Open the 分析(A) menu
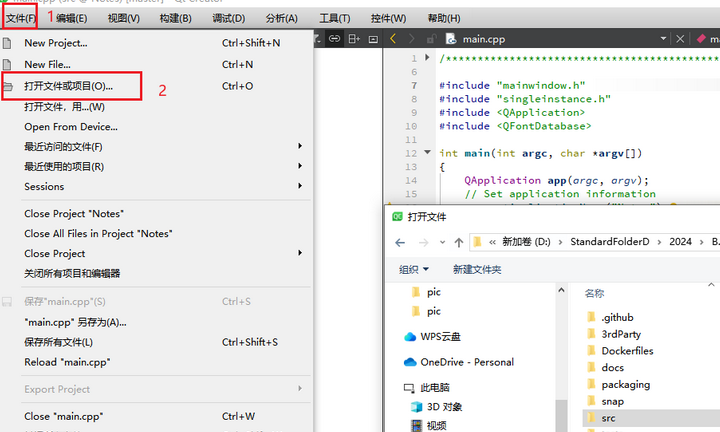This screenshot has height=432, width=720. coord(281,18)
